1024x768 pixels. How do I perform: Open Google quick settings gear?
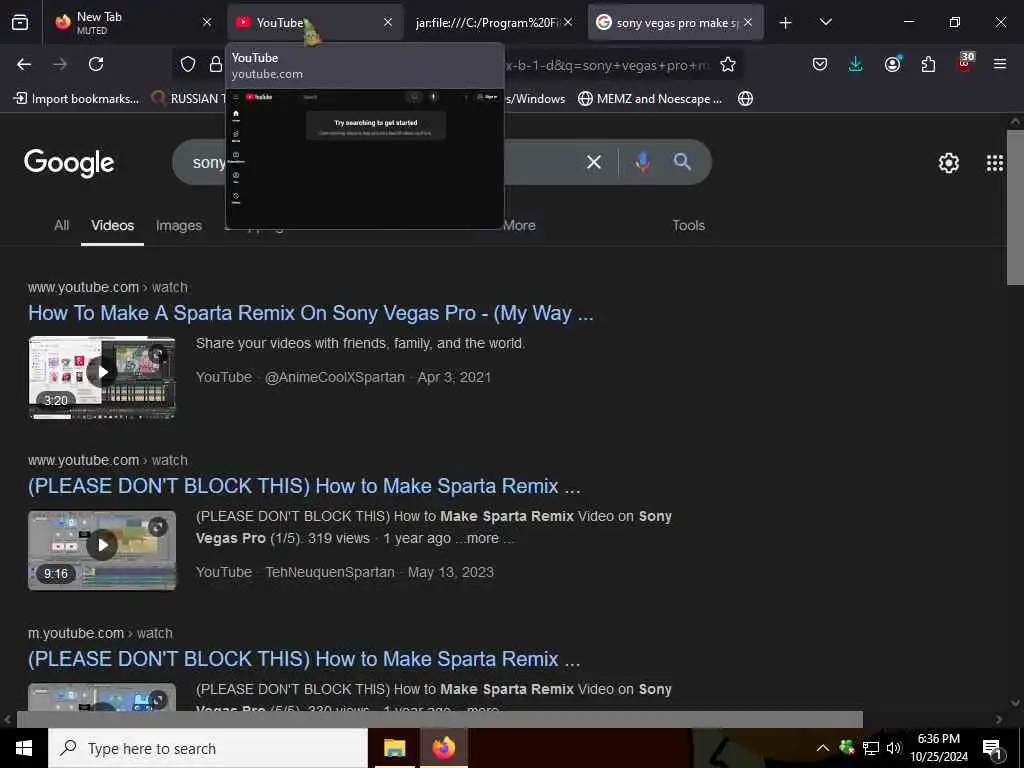pos(948,163)
